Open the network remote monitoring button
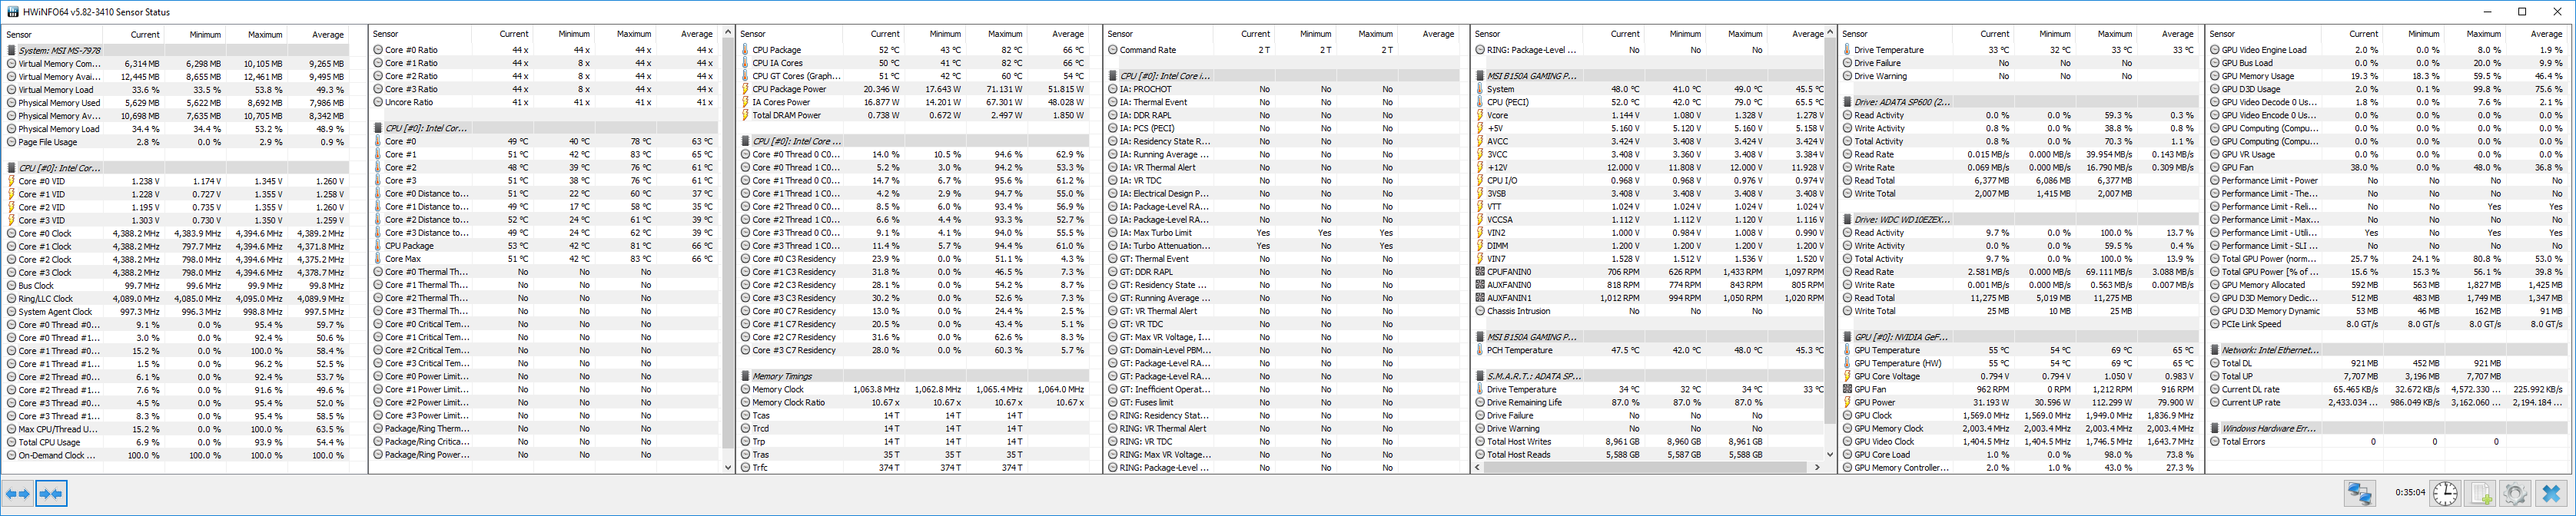2576x516 pixels. point(2360,493)
